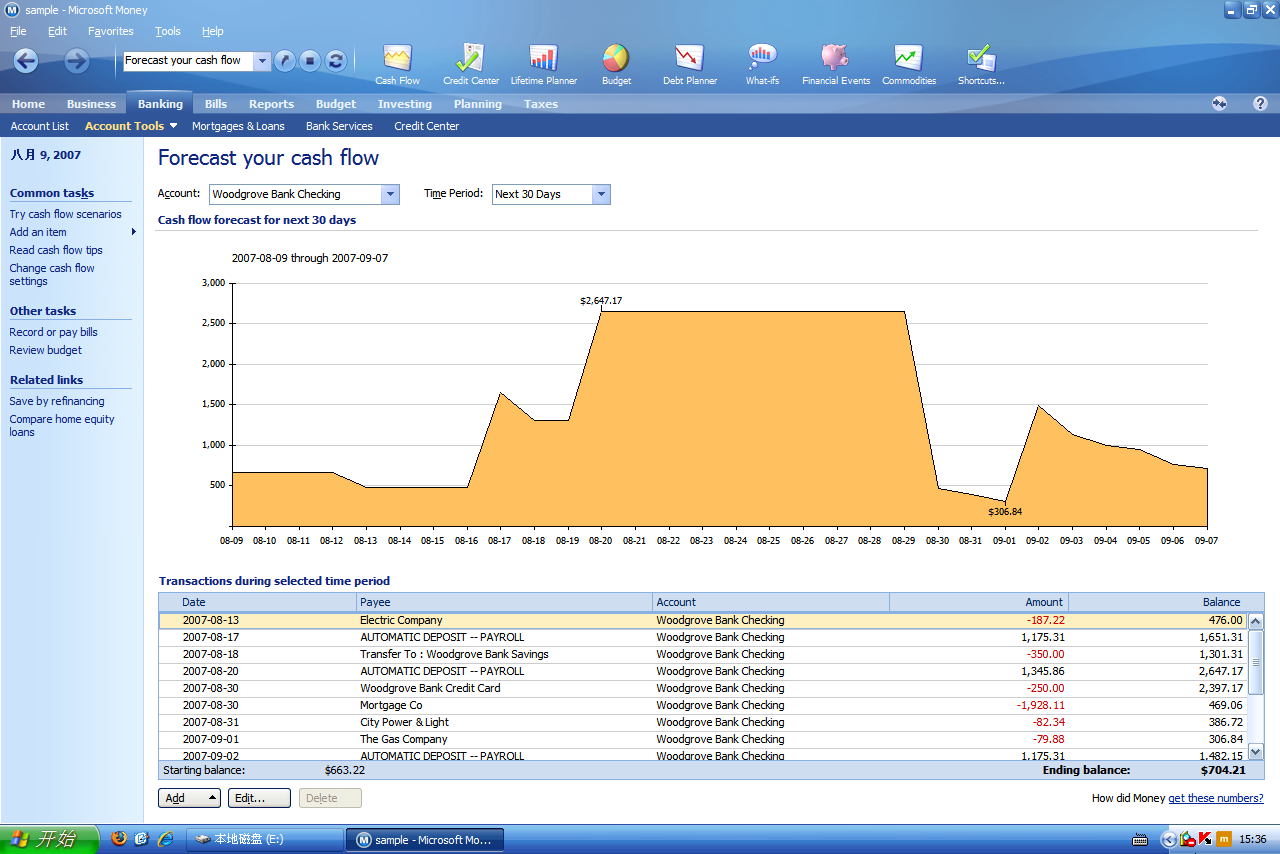The width and height of the screenshot is (1280, 854).
Task: Open the Cash Flow view icon
Action: coord(396,62)
